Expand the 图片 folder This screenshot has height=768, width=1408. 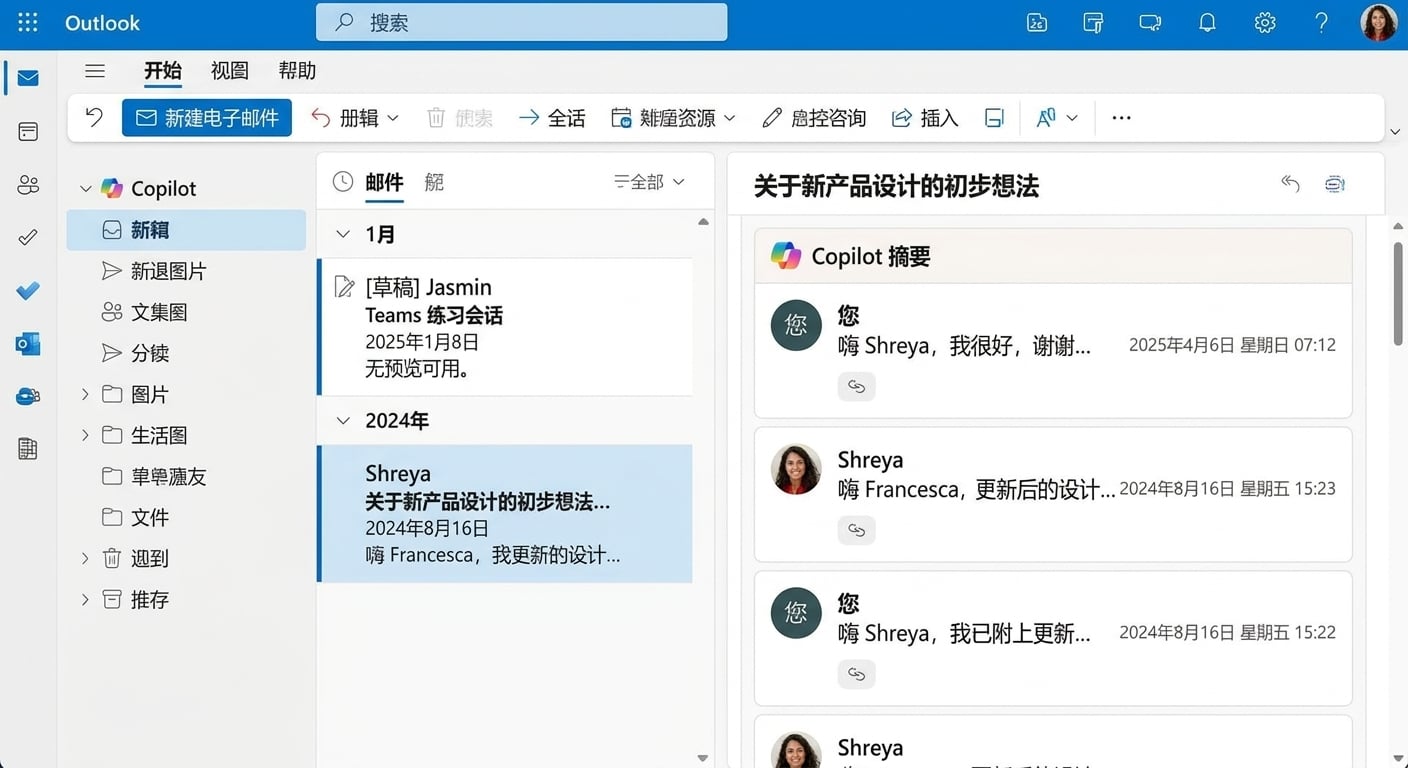tap(85, 395)
